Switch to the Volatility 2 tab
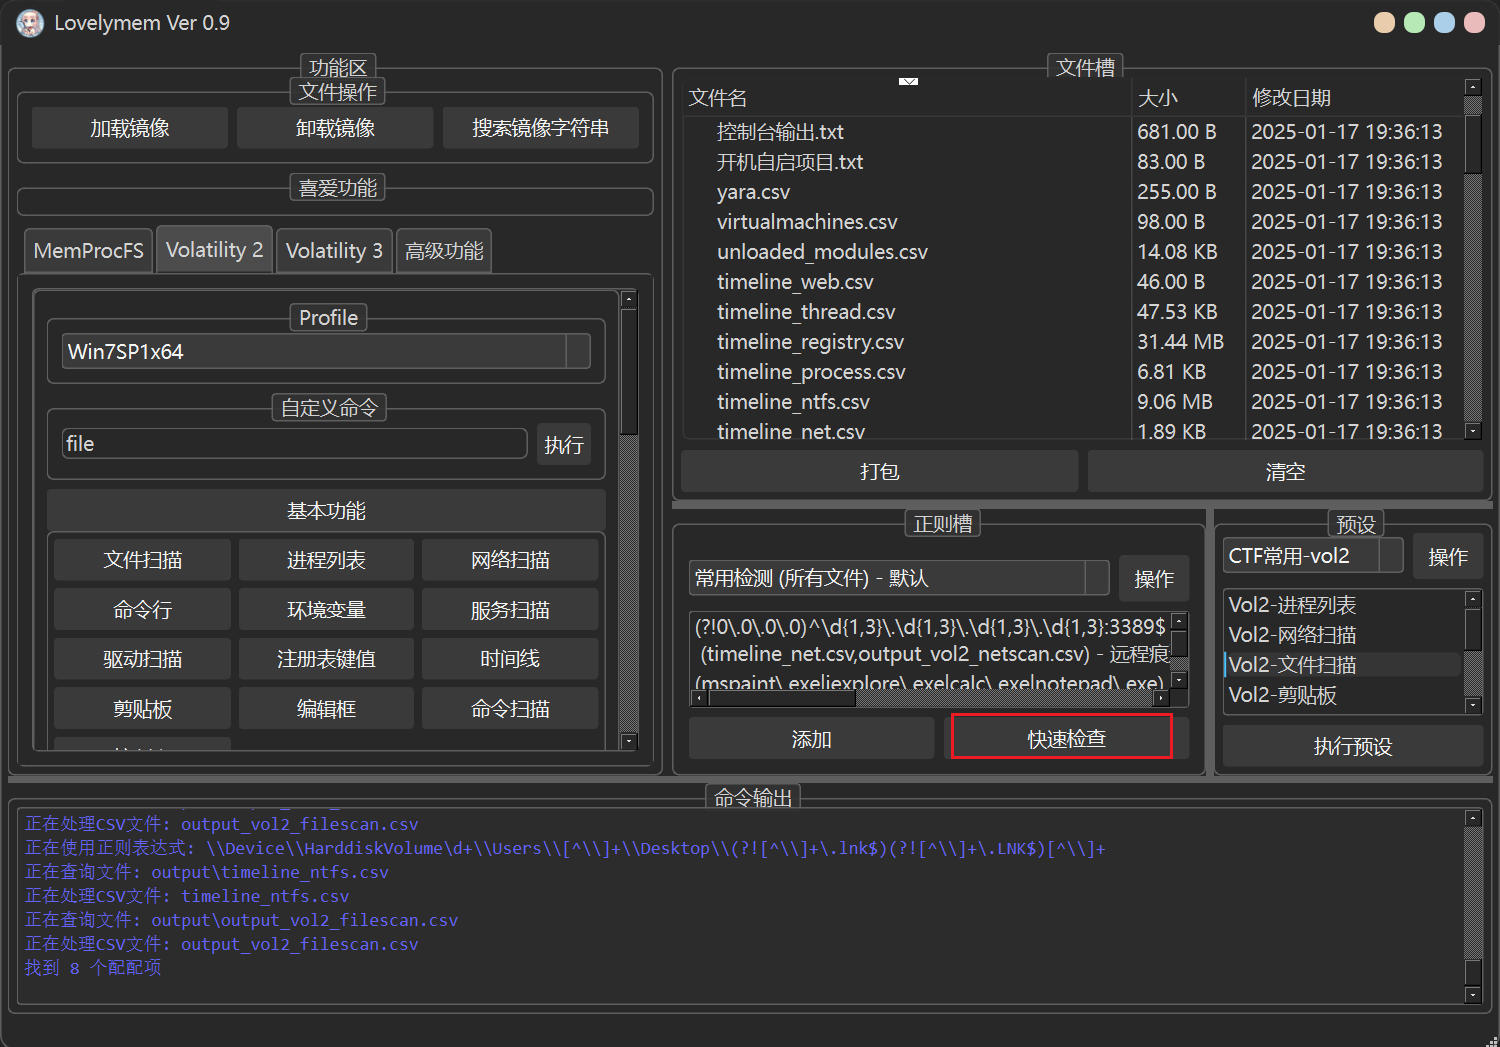The width and height of the screenshot is (1500, 1047). pos(214,249)
